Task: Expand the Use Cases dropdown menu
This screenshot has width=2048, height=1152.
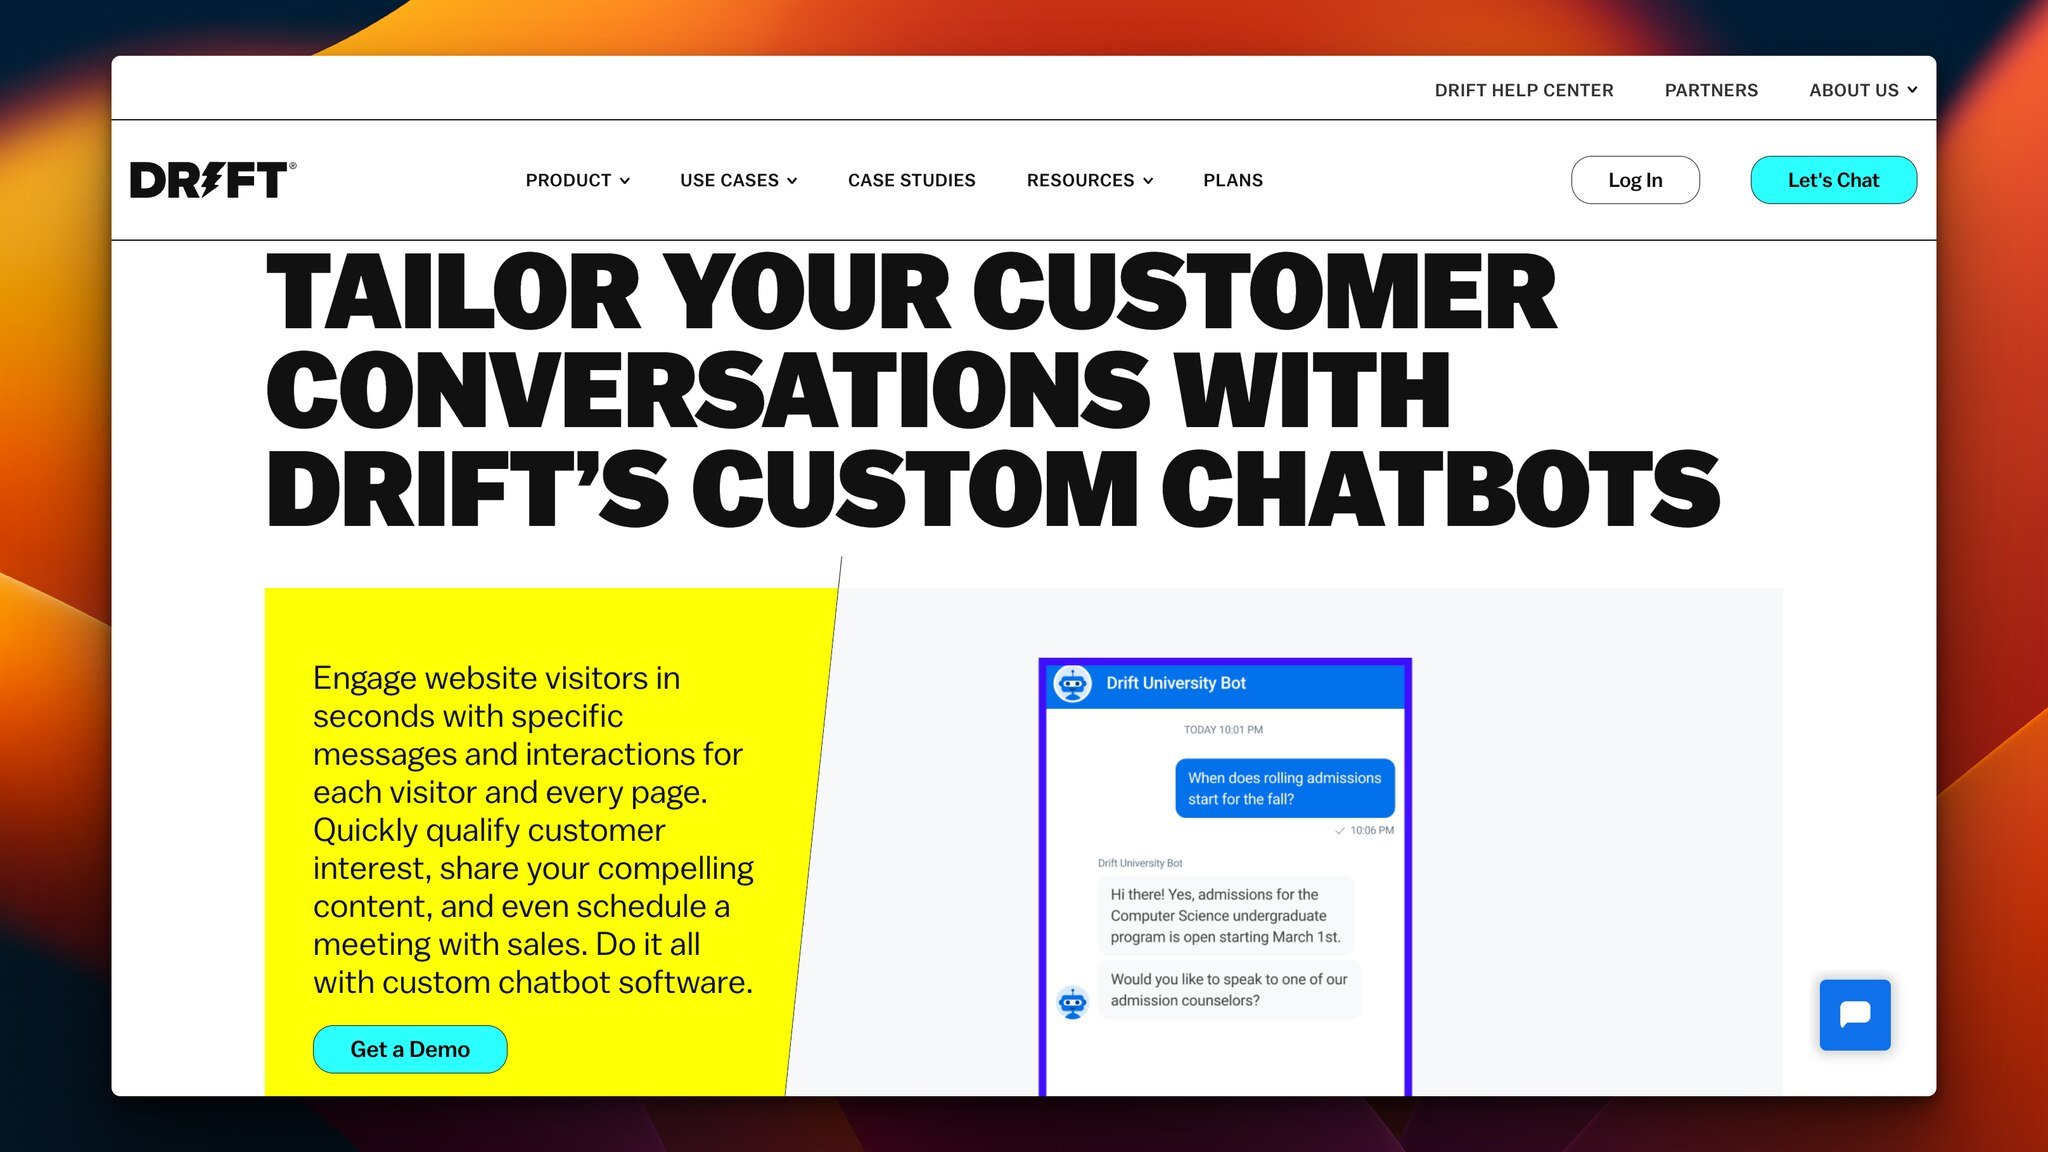Action: tap(737, 179)
